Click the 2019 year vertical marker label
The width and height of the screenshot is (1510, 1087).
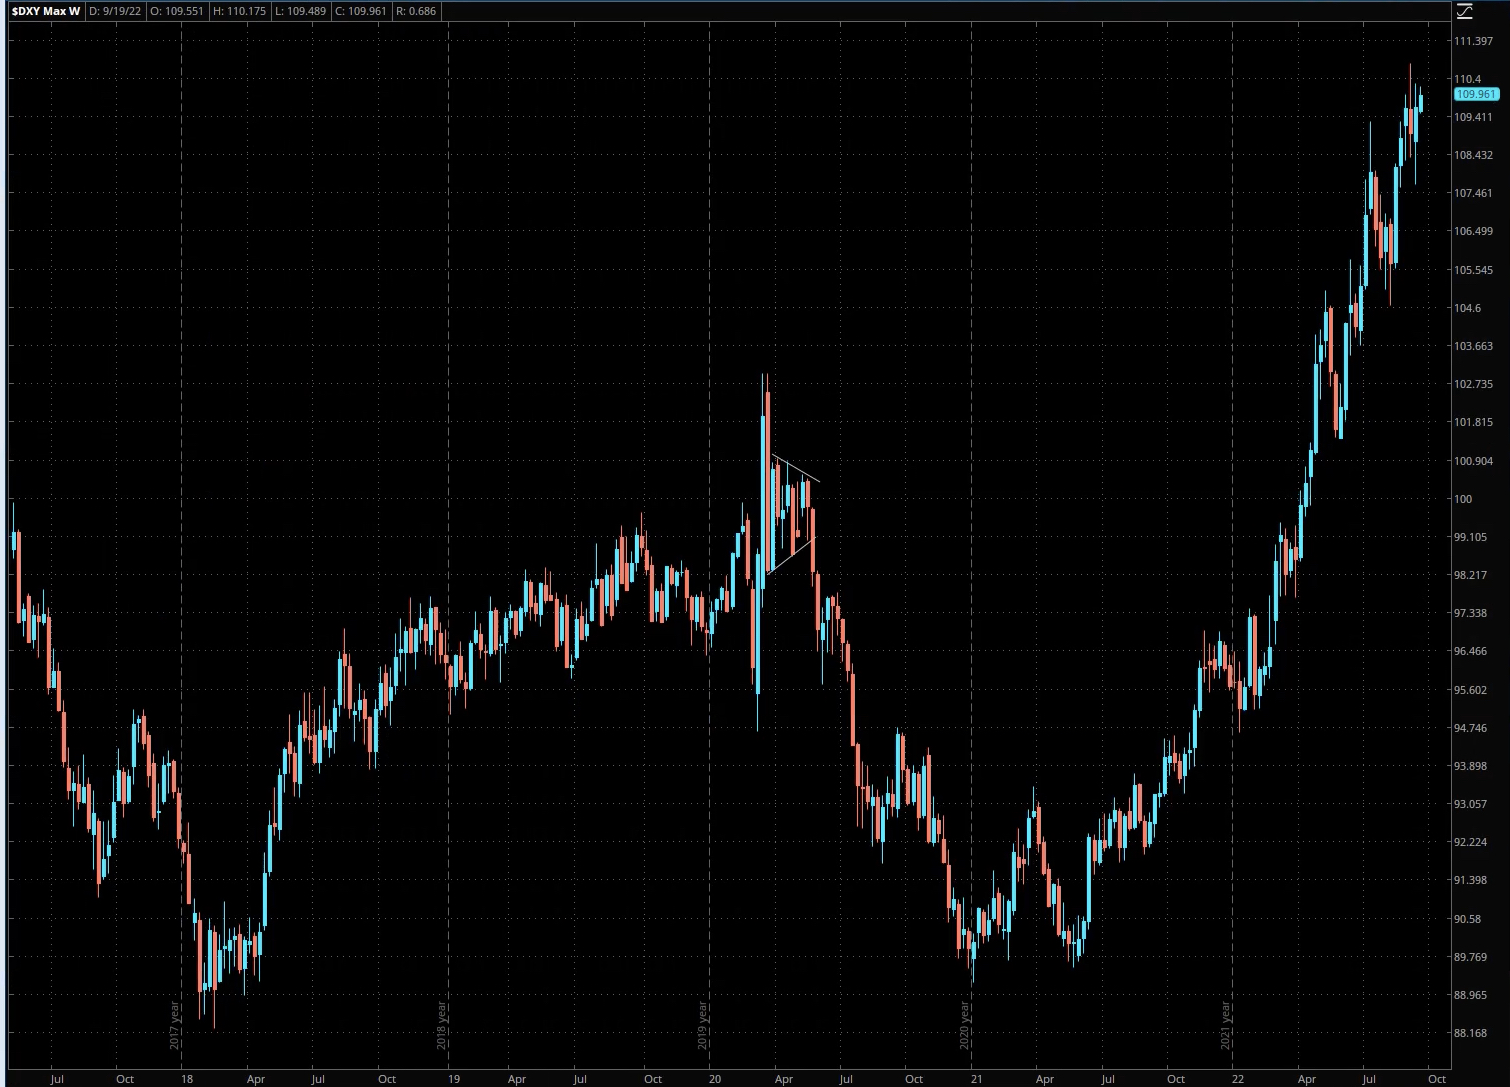point(703,1024)
